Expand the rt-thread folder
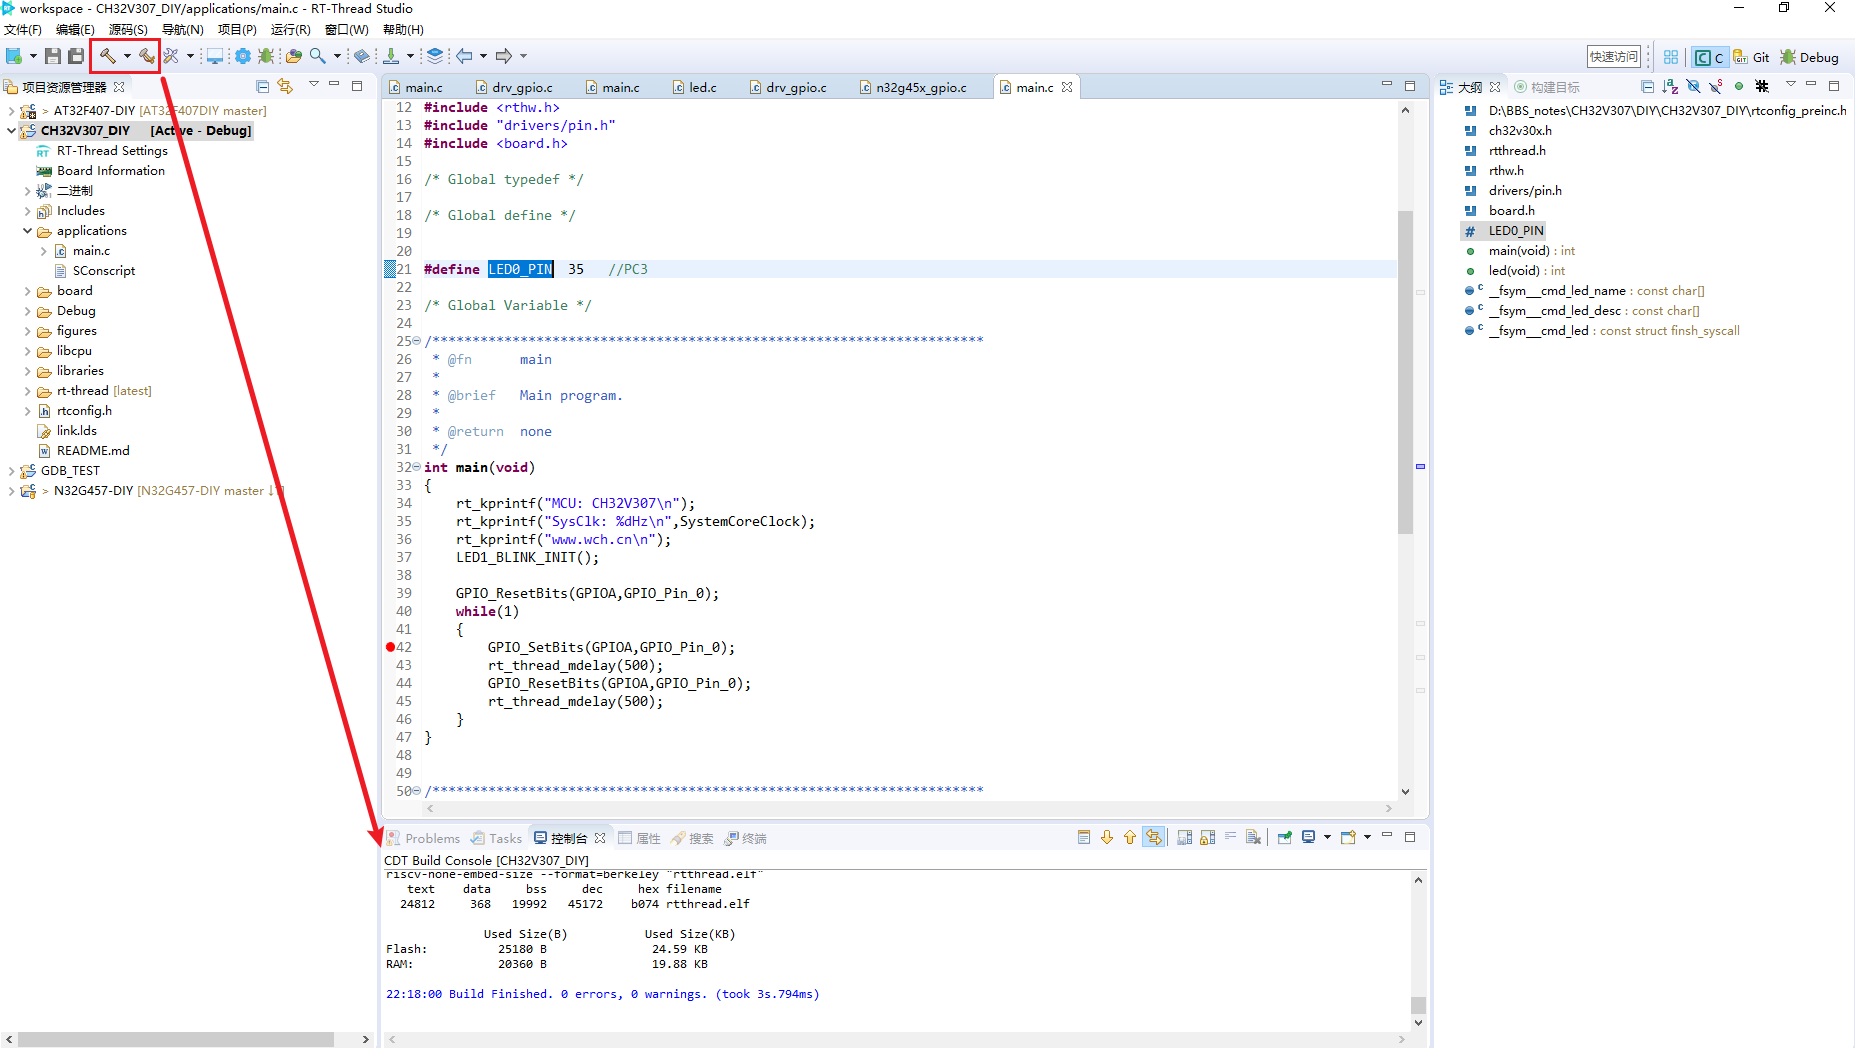The width and height of the screenshot is (1855, 1048). 27,390
